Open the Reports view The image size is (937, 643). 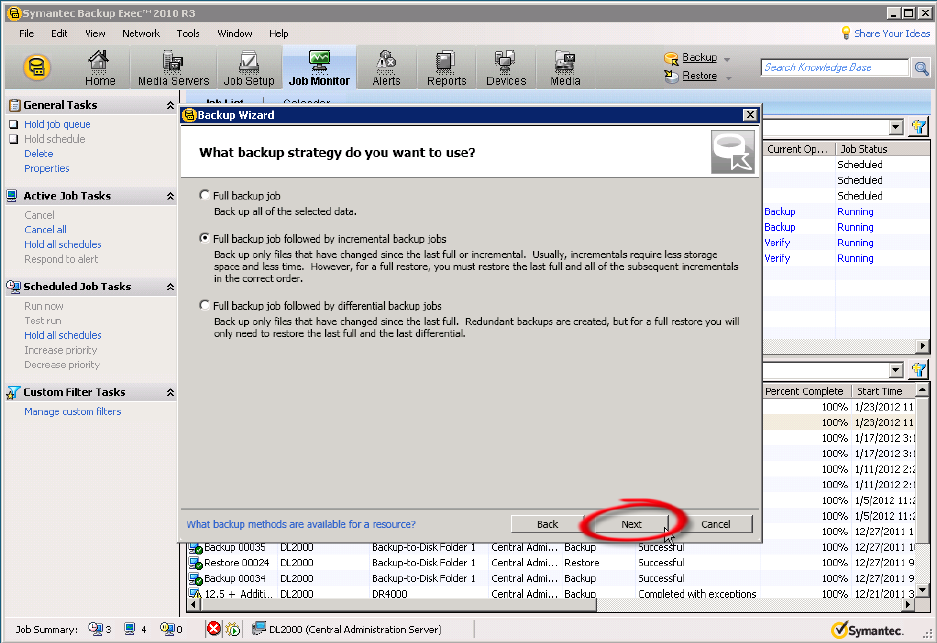tap(446, 68)
